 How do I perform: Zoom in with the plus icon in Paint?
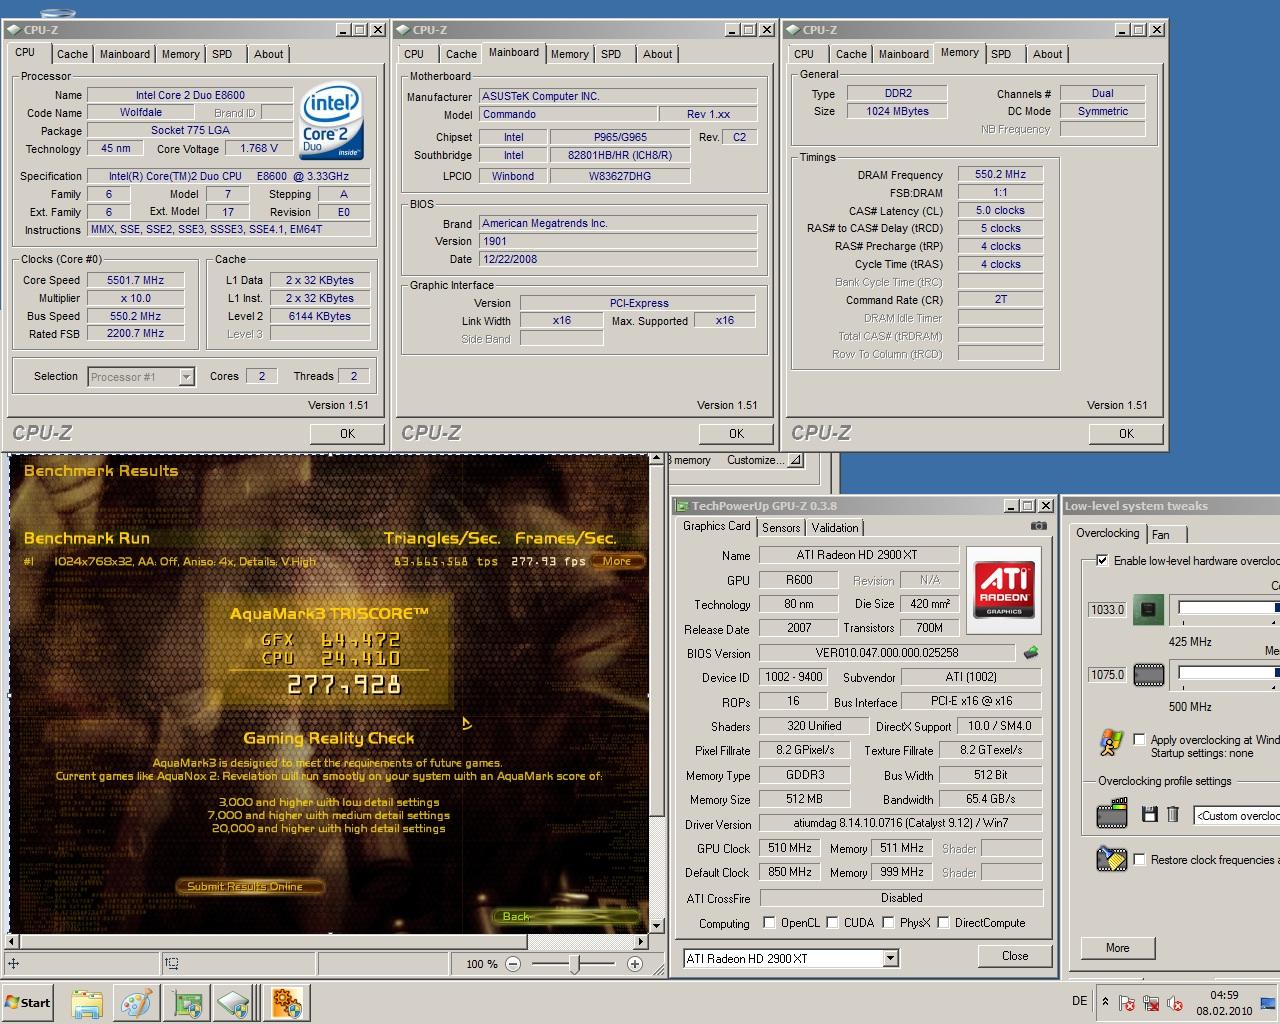tap(634, 964)
